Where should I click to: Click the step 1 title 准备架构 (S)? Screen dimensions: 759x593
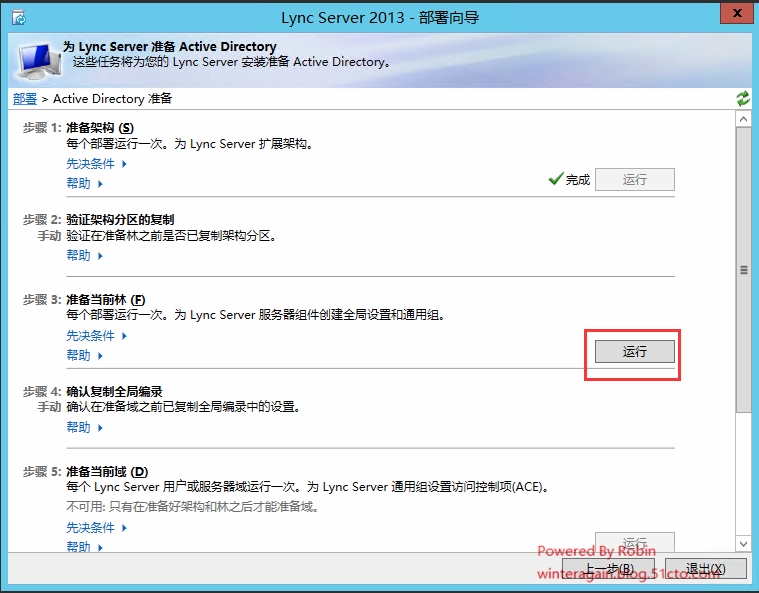[100, 128]
